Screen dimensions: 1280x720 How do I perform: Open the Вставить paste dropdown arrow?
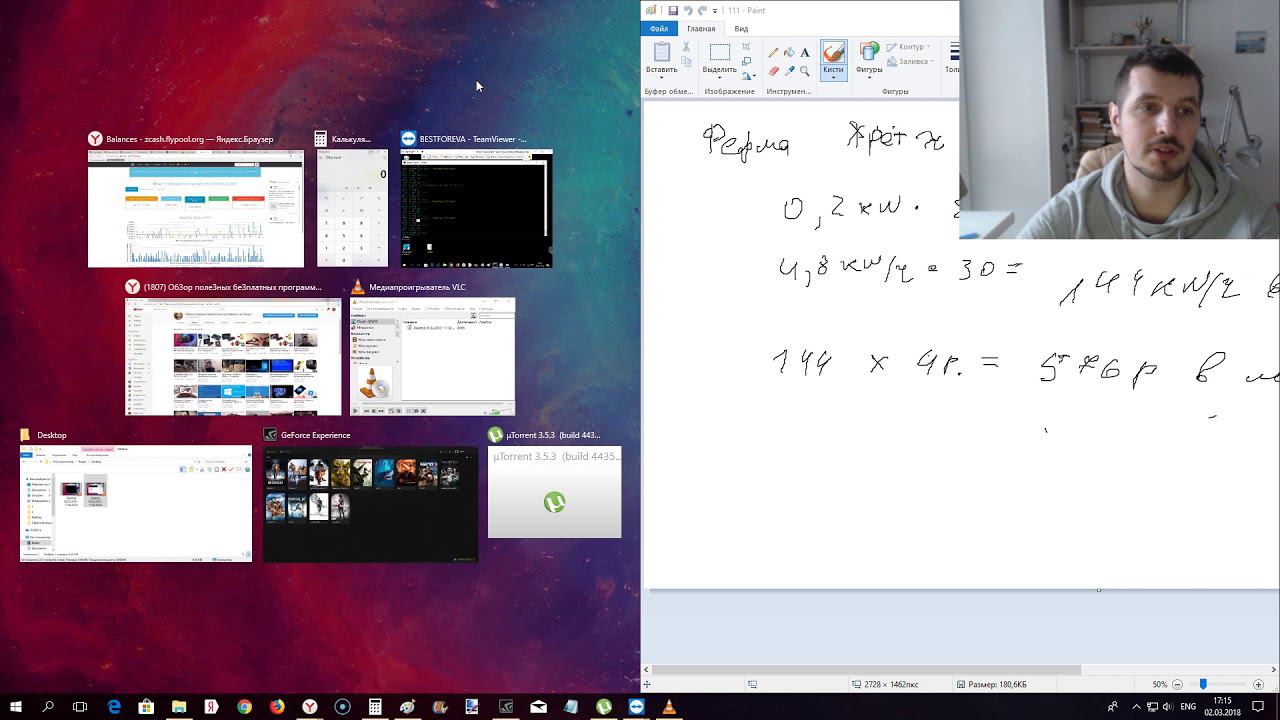click(661, 78)
